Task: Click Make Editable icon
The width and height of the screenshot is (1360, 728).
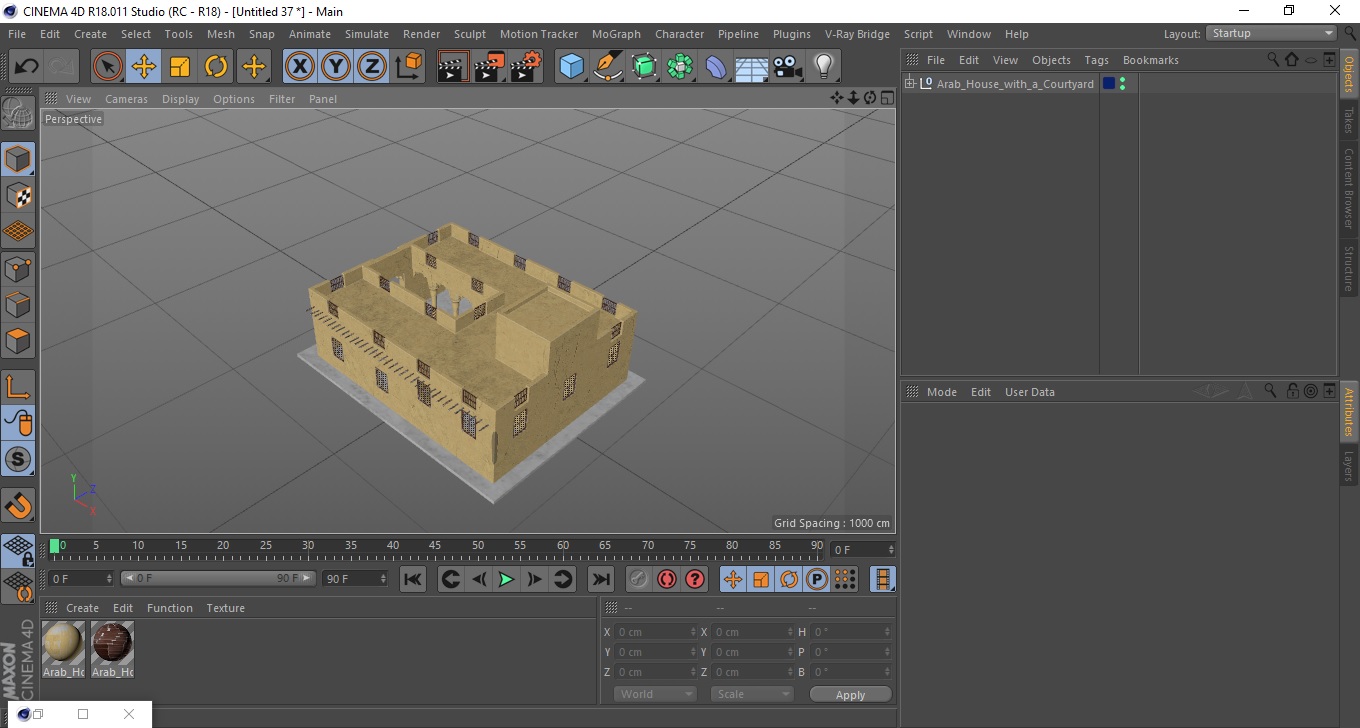Action: tap(18, 114)
